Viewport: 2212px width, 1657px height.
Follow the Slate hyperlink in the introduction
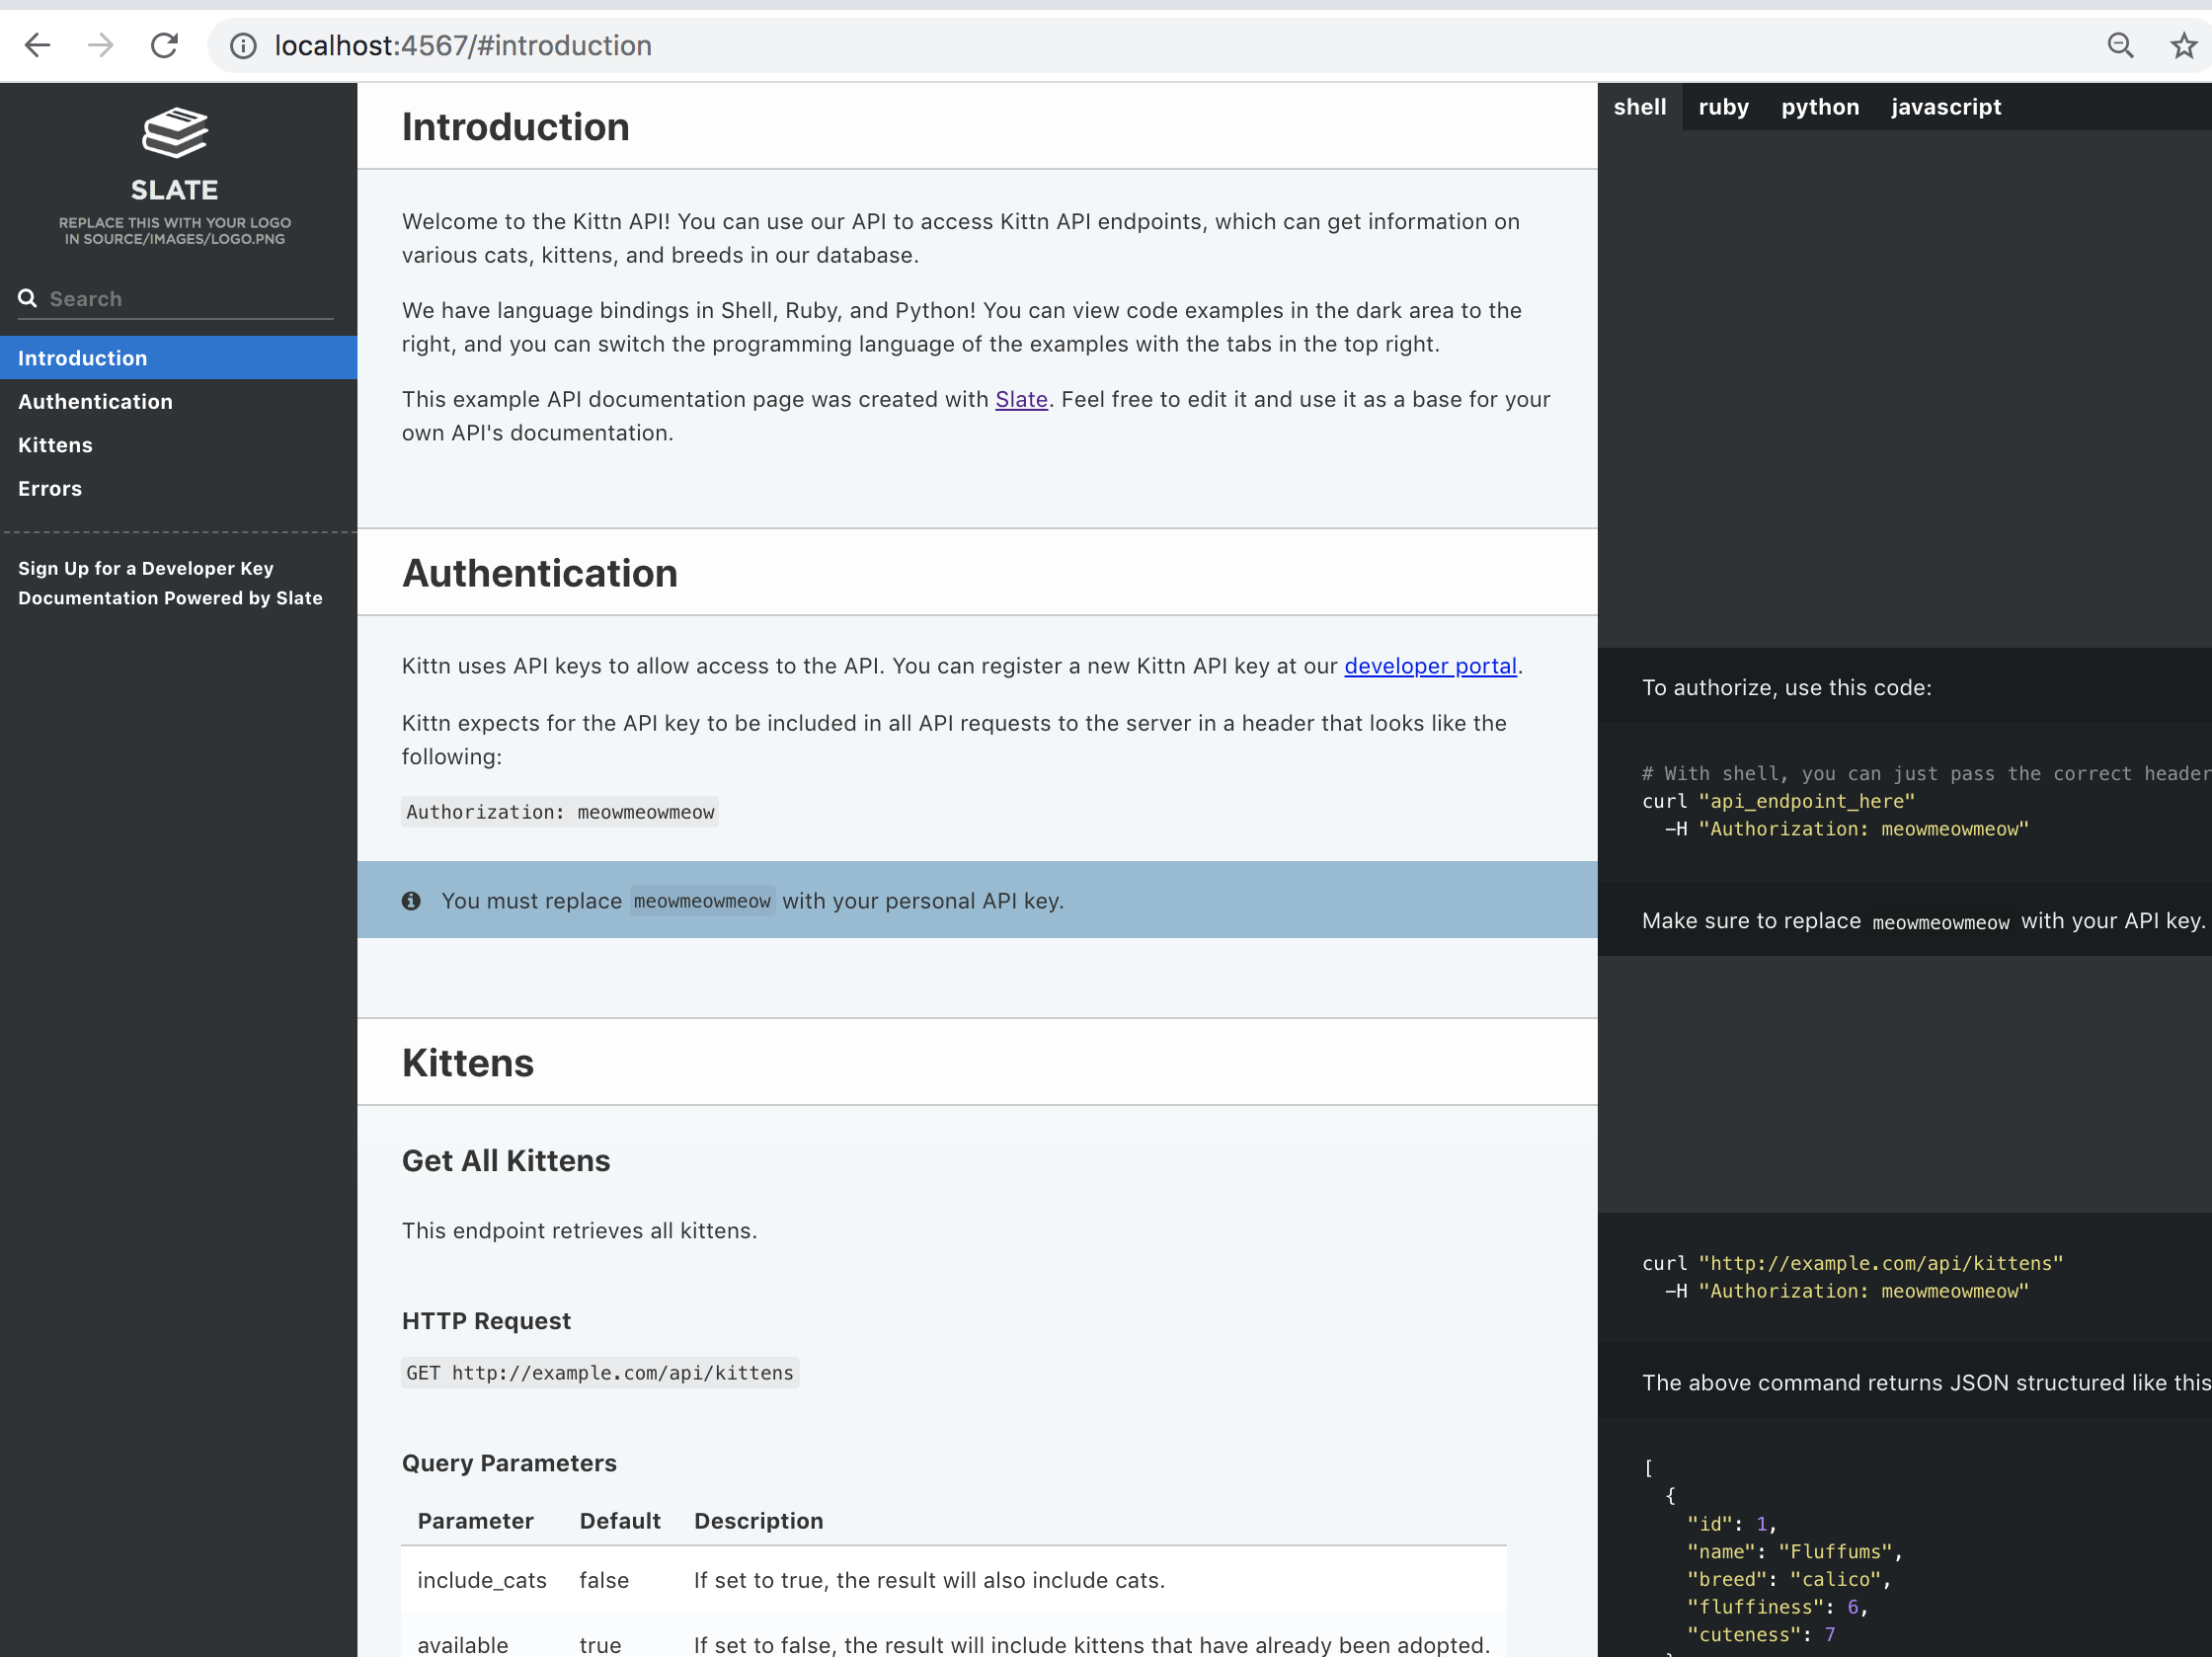(1021, 399)
